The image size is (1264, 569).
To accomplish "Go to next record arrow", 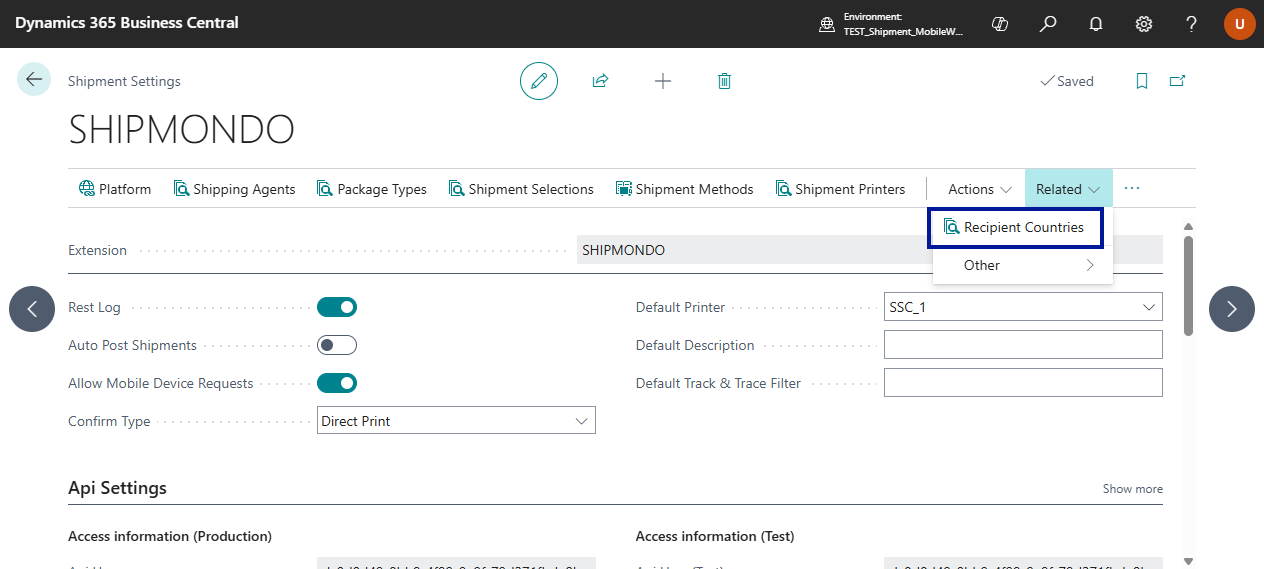I will (1232, 309).
